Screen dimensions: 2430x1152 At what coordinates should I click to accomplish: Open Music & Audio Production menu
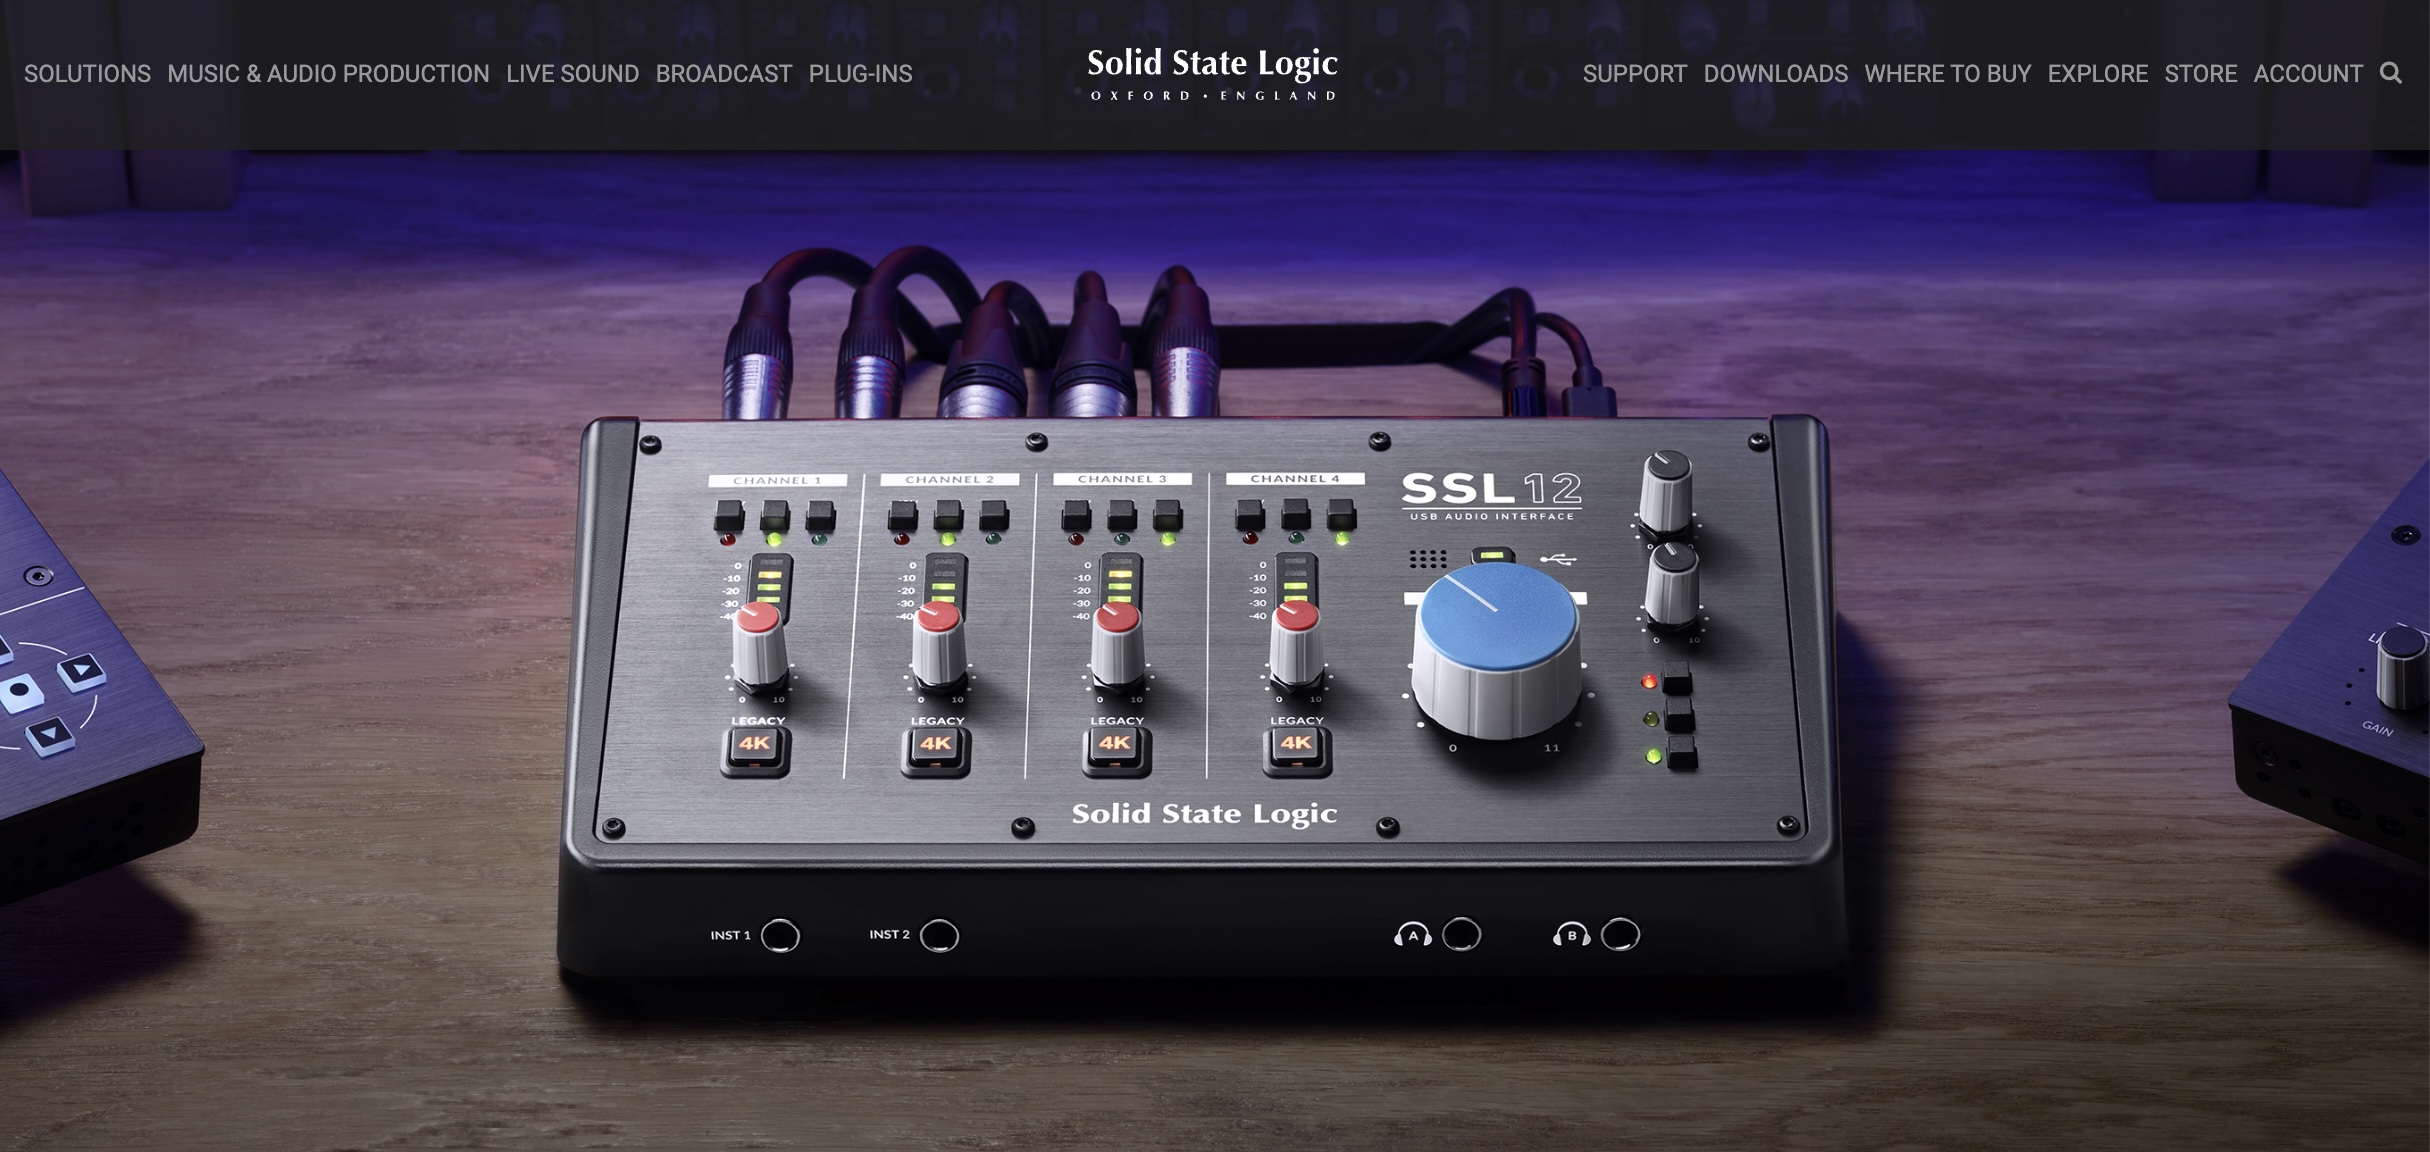[x=328, y=74]
